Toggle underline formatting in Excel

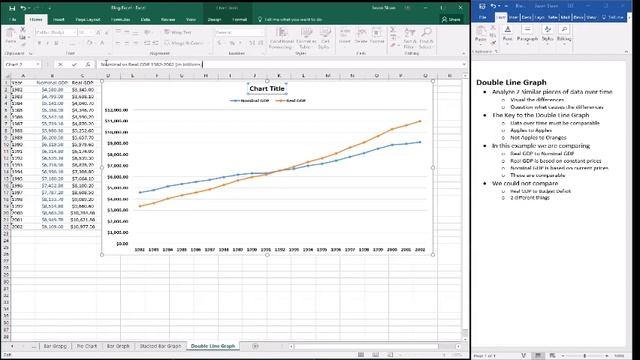click(56, 43)
